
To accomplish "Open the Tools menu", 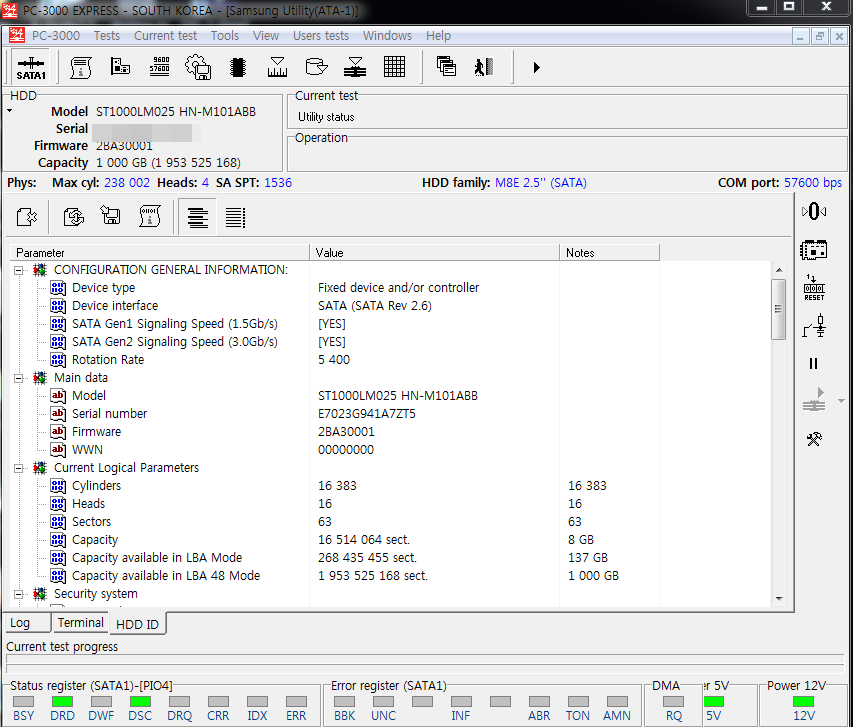I will point(225,35).
